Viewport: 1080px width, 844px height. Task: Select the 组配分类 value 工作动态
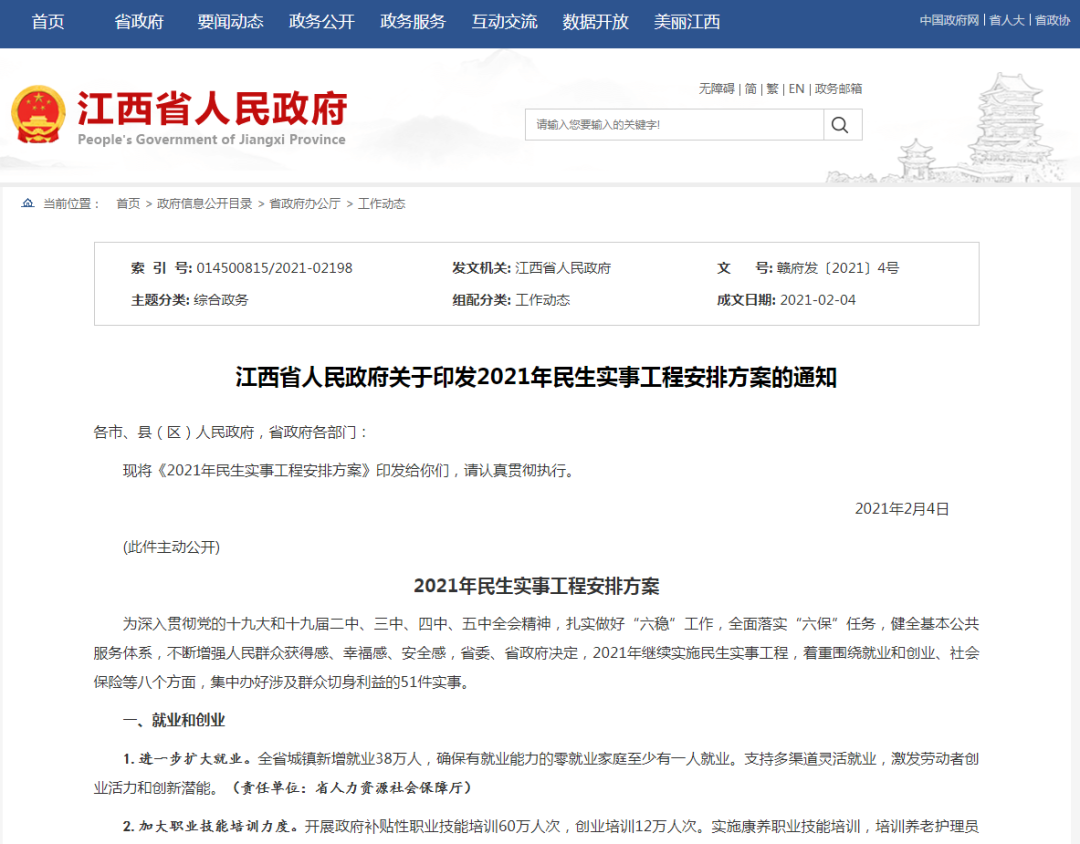pos(543,300)
